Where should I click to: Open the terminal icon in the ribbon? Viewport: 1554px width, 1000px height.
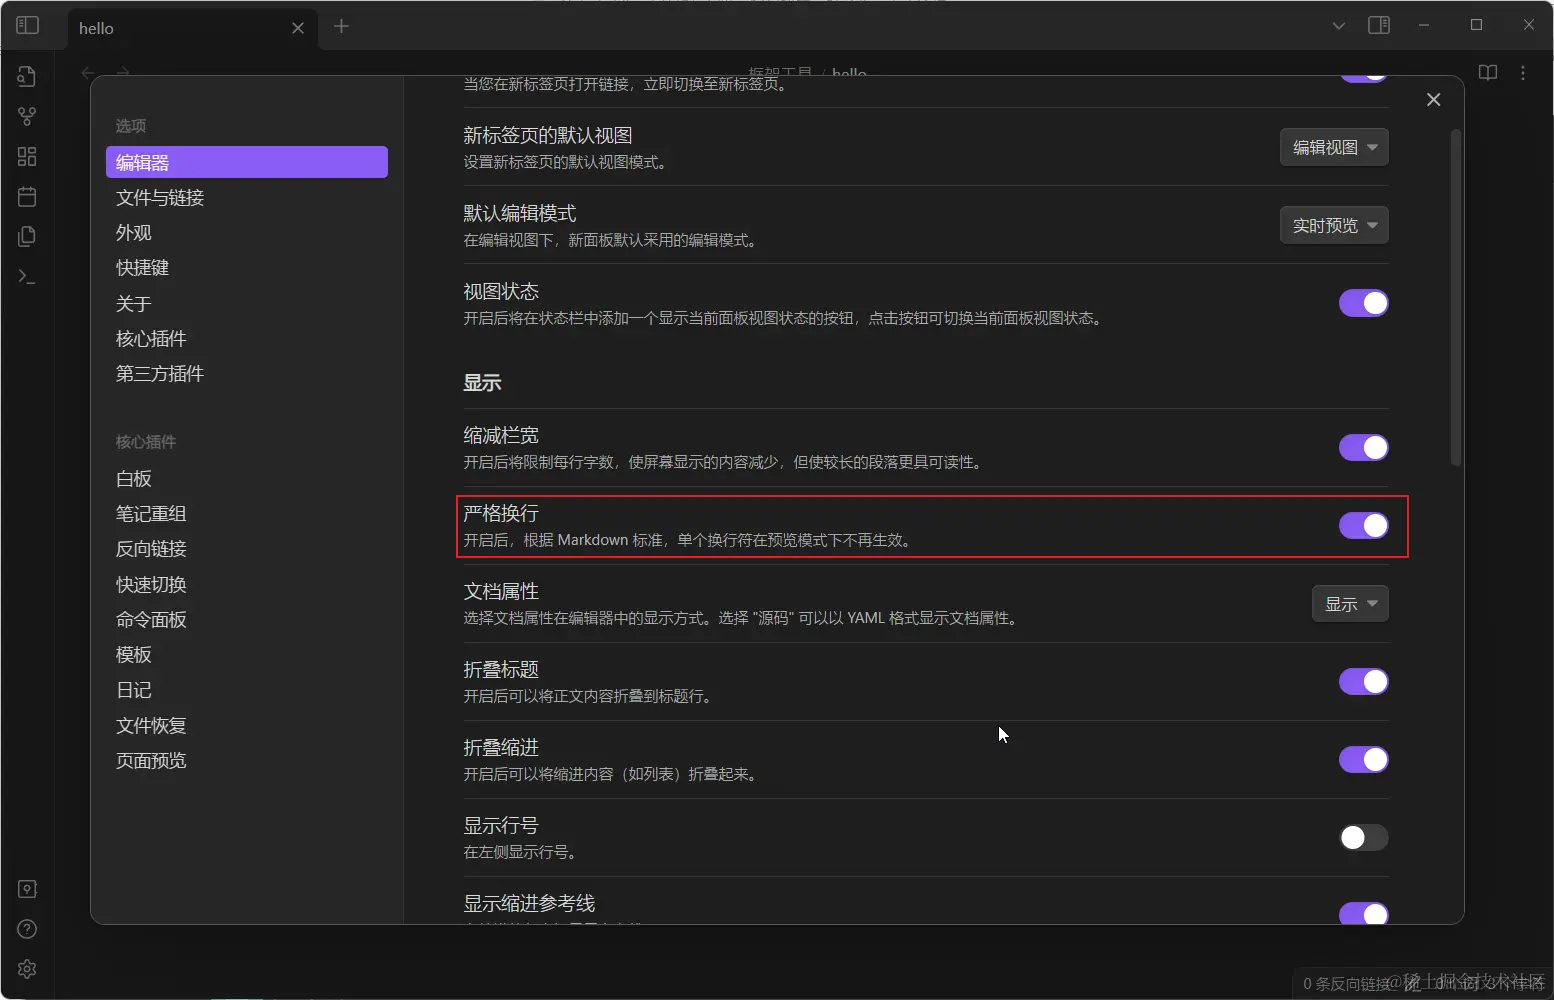[26, 277]
